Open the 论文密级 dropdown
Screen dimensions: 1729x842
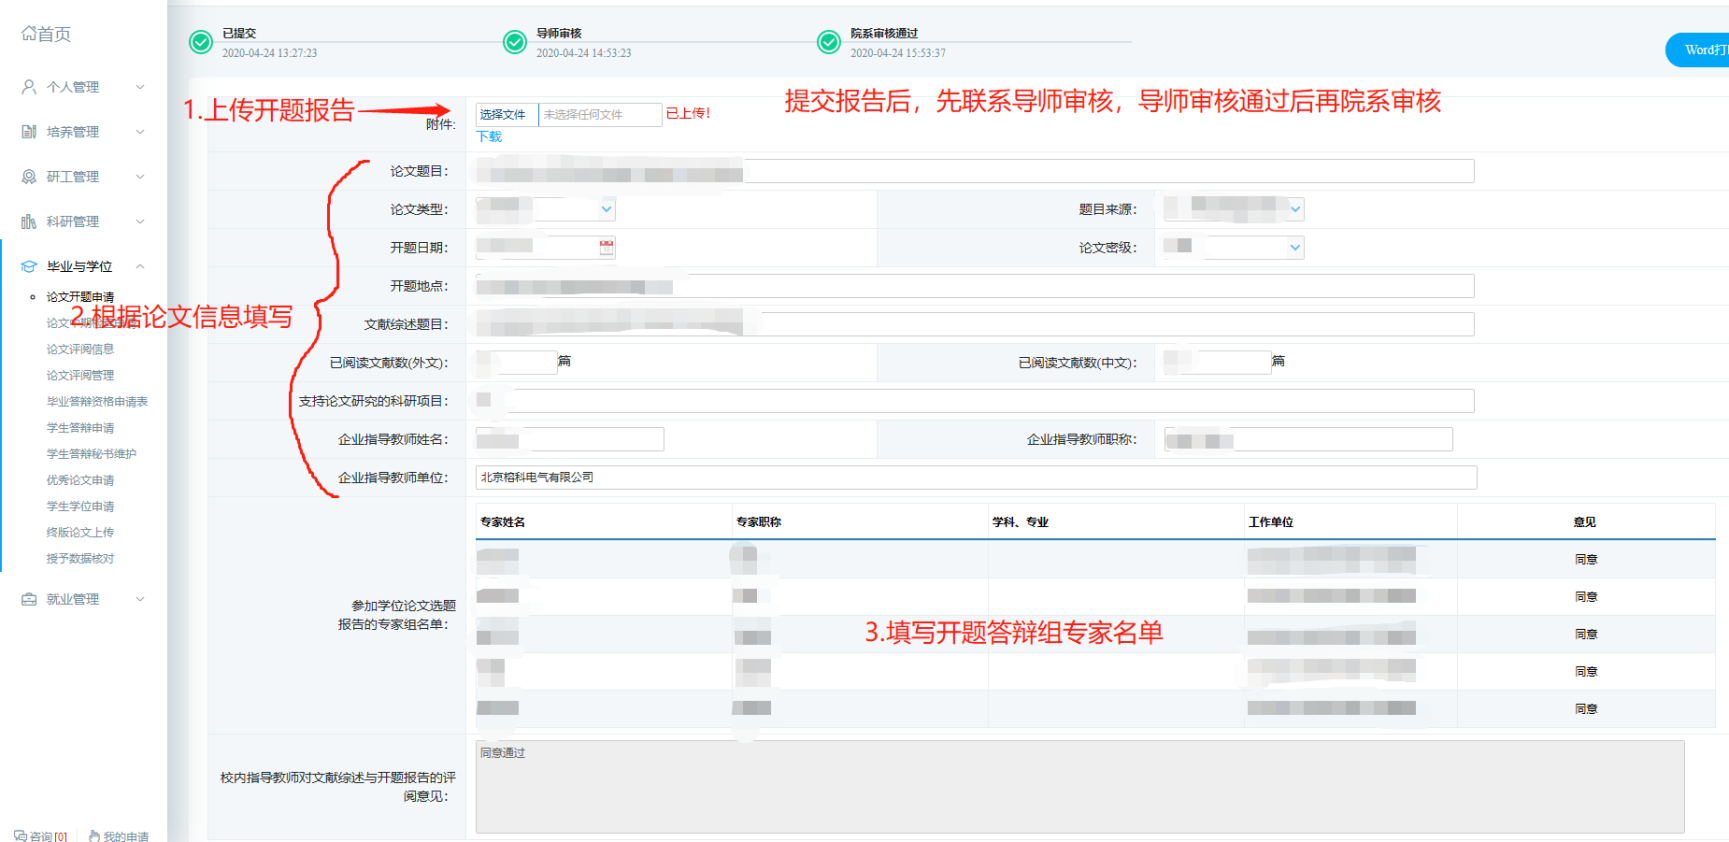point(1295,247)
